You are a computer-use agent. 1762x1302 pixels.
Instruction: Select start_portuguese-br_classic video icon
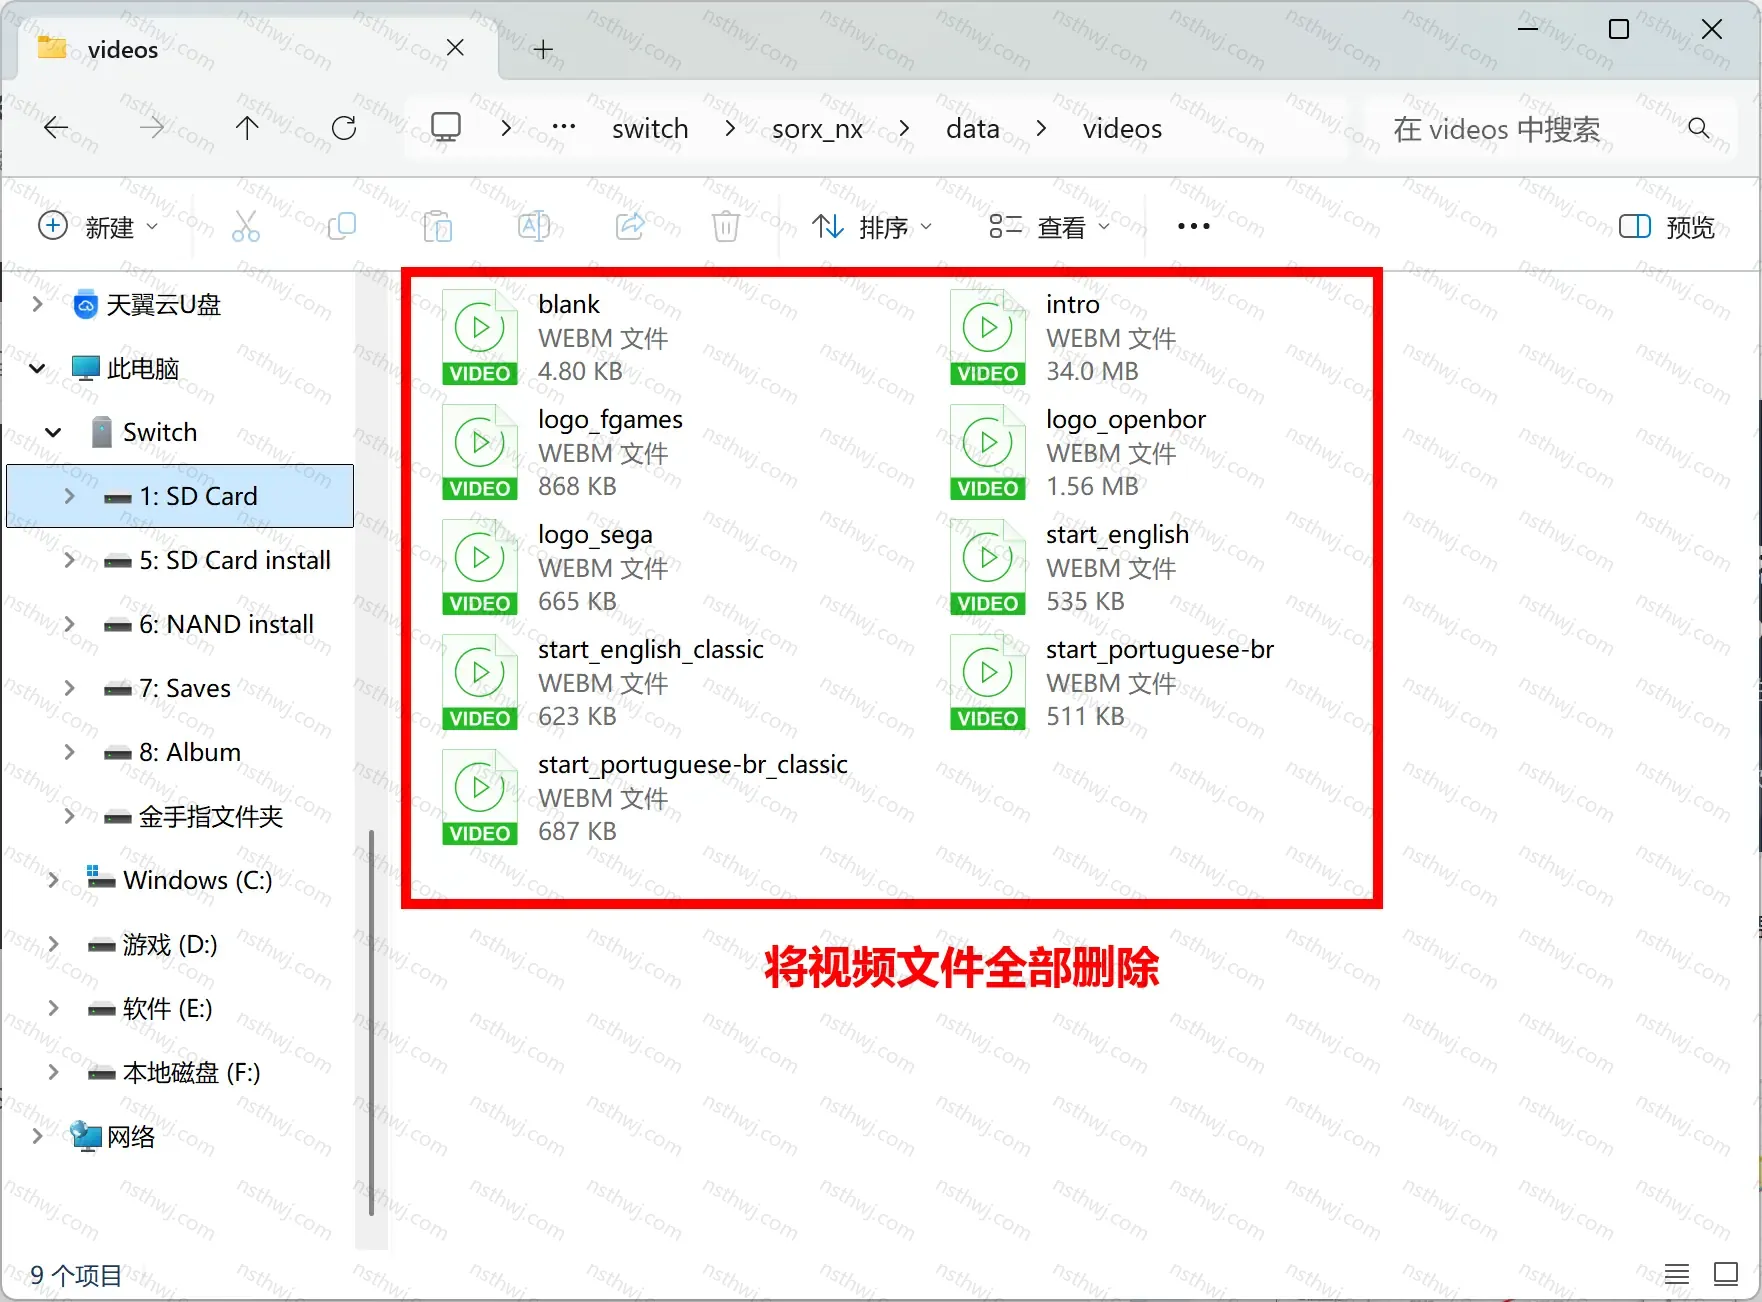point(480,797)
